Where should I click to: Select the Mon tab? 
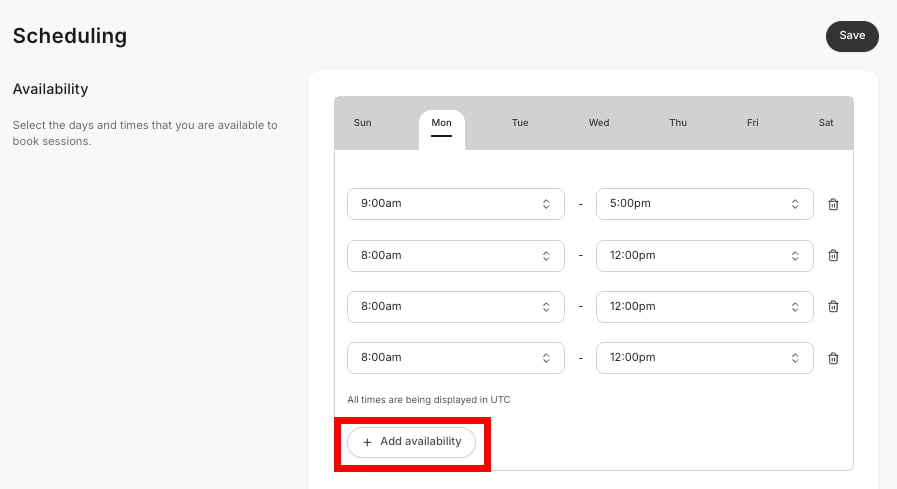point(441,129)
